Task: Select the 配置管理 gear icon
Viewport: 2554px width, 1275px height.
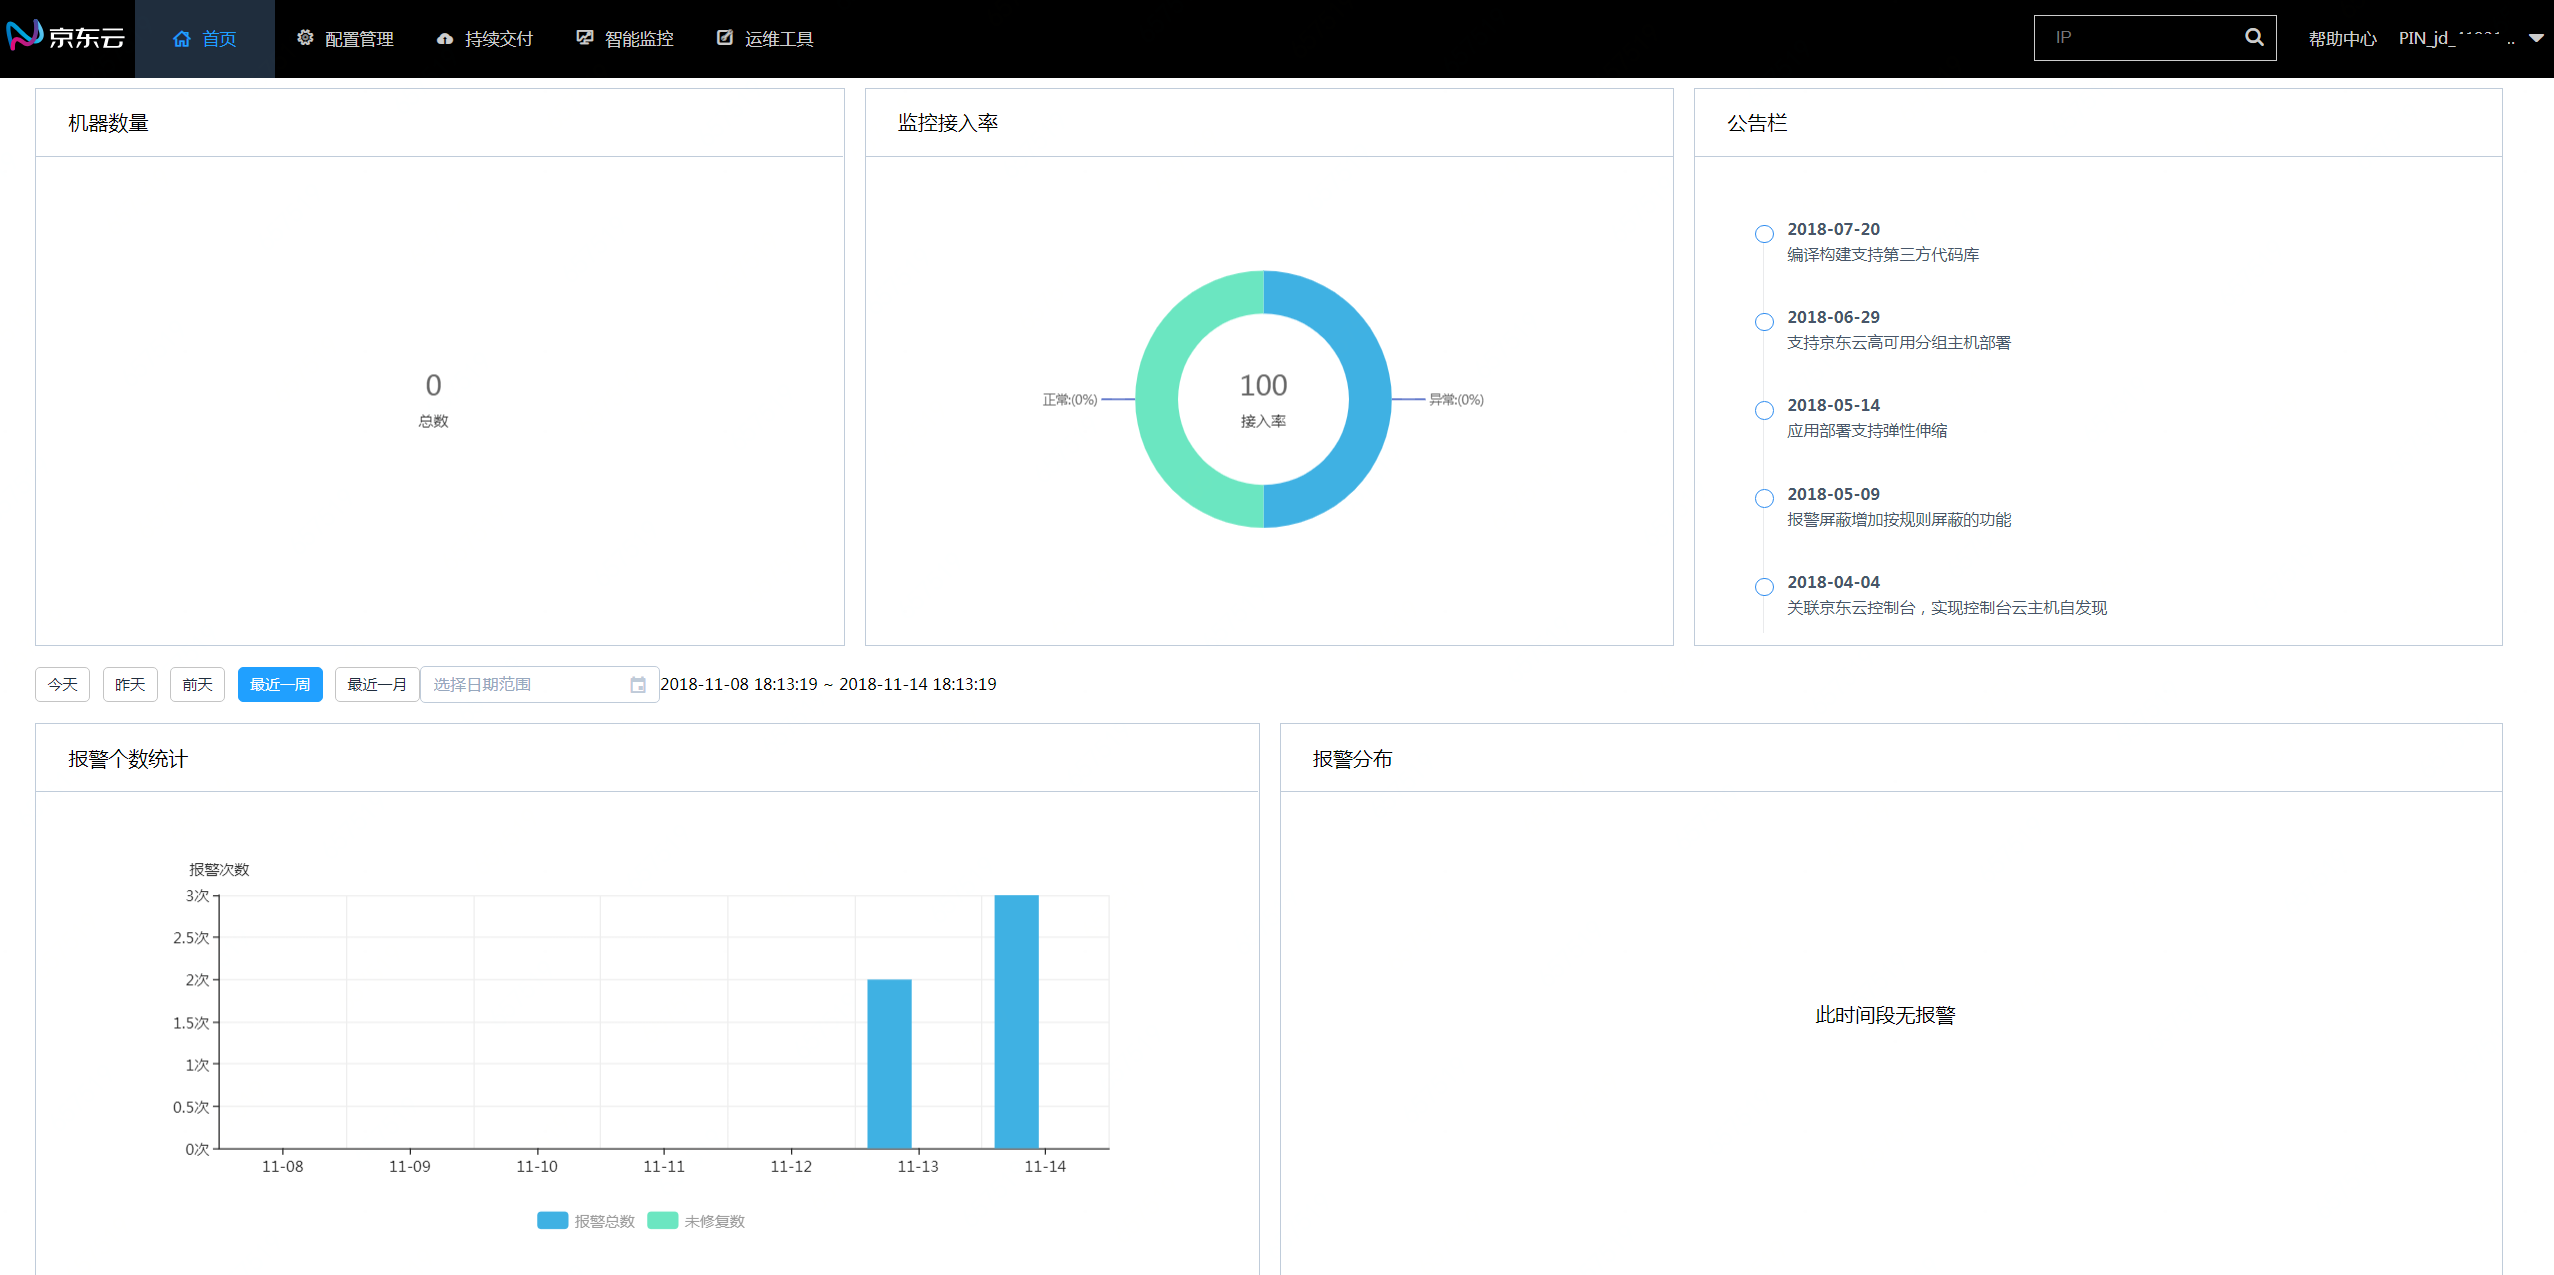Action: click(x=305, y=38)
